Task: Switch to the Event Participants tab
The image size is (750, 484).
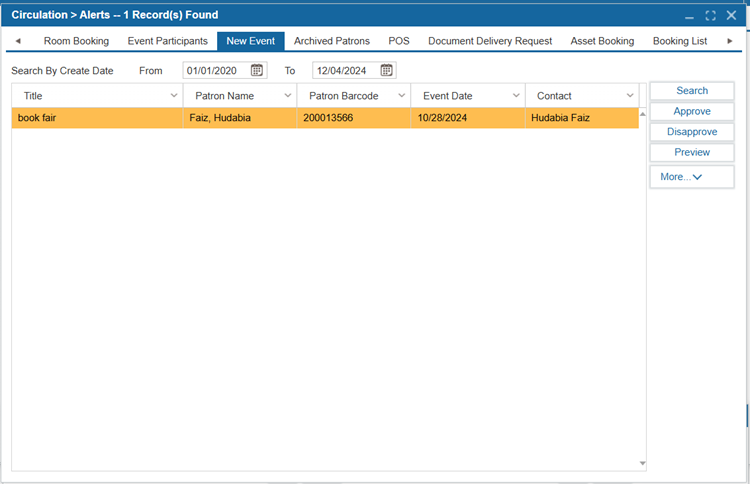Action: tap(167, 41)
